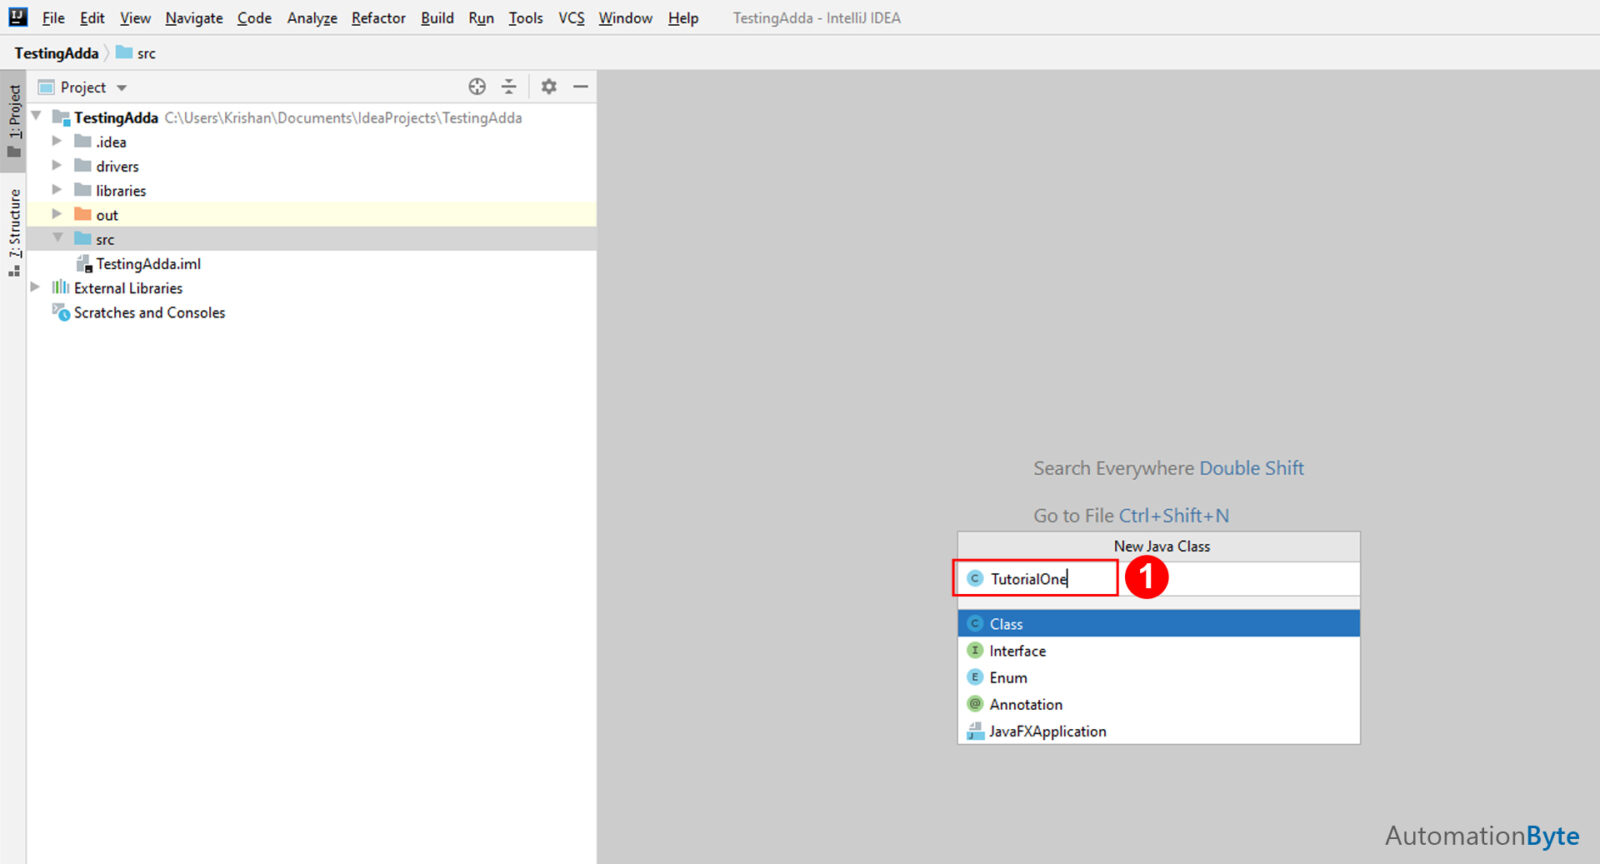Expand the out folder
This screenshot has height=864, width=1600.
pos(57,213)
